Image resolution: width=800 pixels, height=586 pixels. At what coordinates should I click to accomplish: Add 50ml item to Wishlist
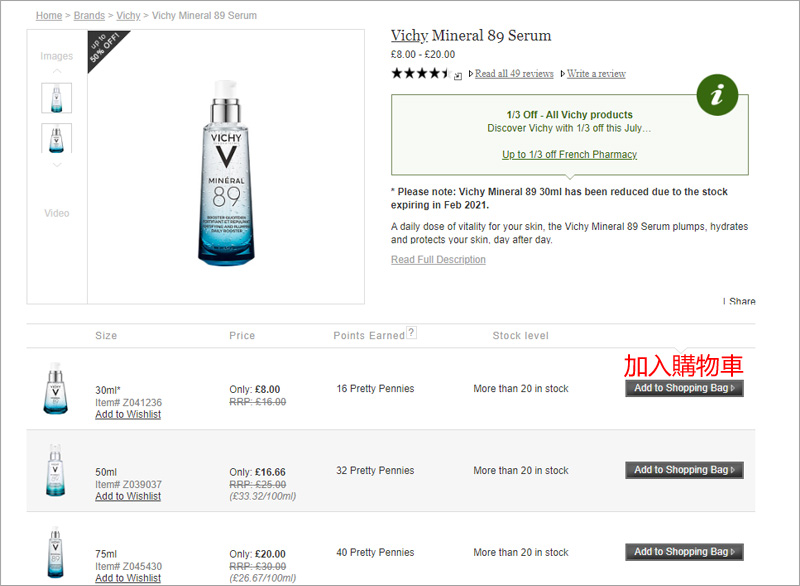point(128,496)
